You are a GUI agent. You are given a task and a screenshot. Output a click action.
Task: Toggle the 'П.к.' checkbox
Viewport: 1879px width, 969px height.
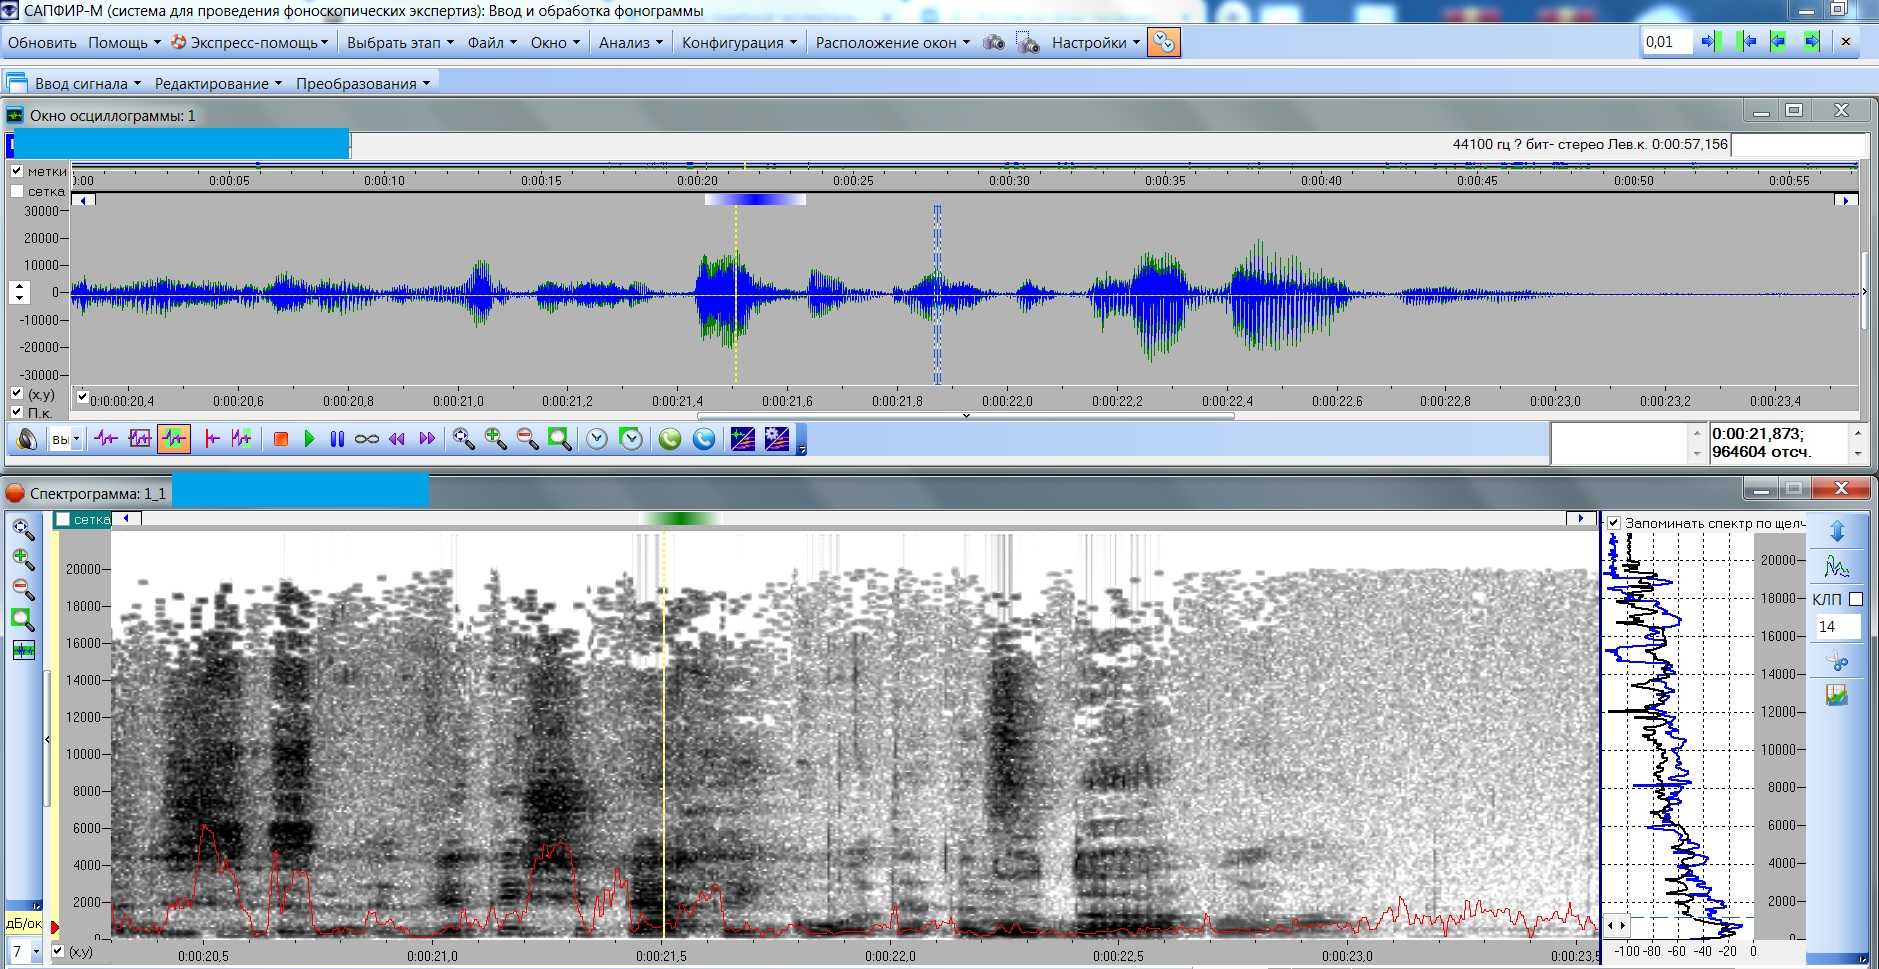point(17,412)
